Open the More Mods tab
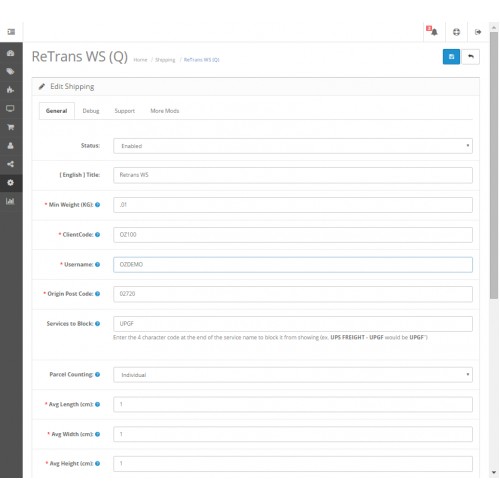The width and height of the screenshot is (500, 500). tap(164, 111)
